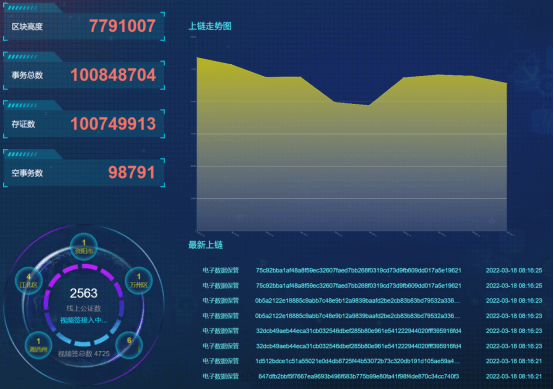Select the 空事务数 98791 stat card

pyautogui.click(x=84, y=173)
